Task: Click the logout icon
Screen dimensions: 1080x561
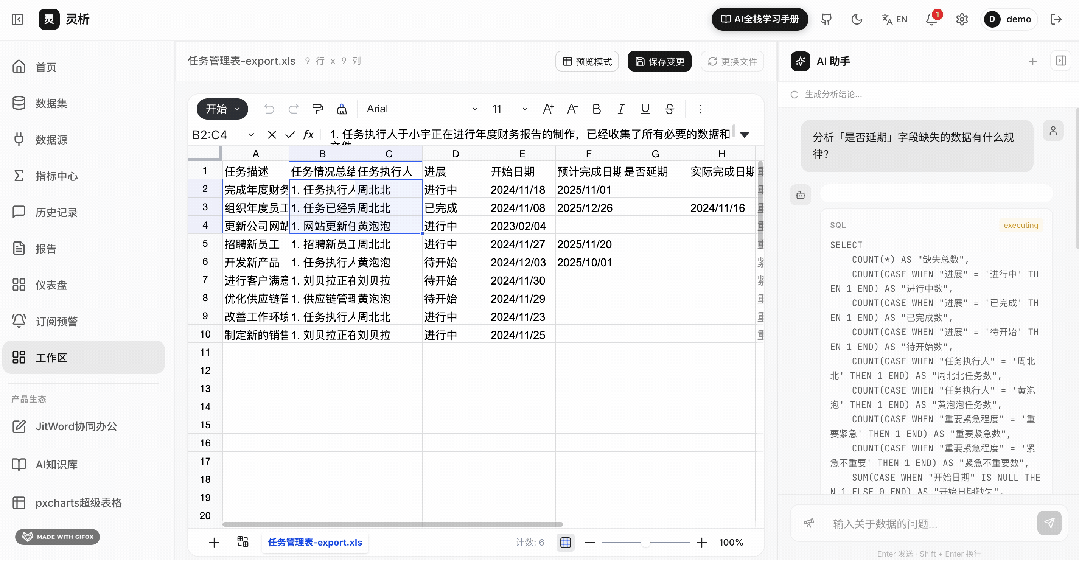Action: pos(1057,19)
